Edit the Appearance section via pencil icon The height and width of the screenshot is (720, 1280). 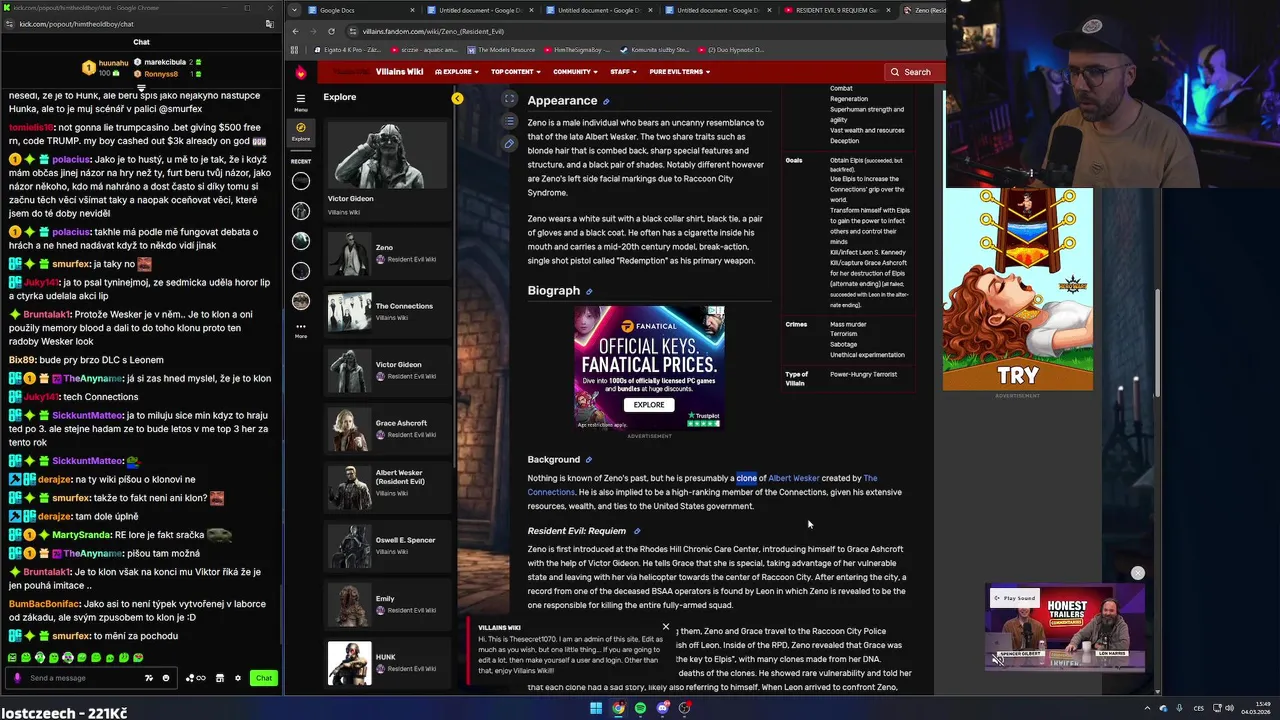click(x=606, y=101)
